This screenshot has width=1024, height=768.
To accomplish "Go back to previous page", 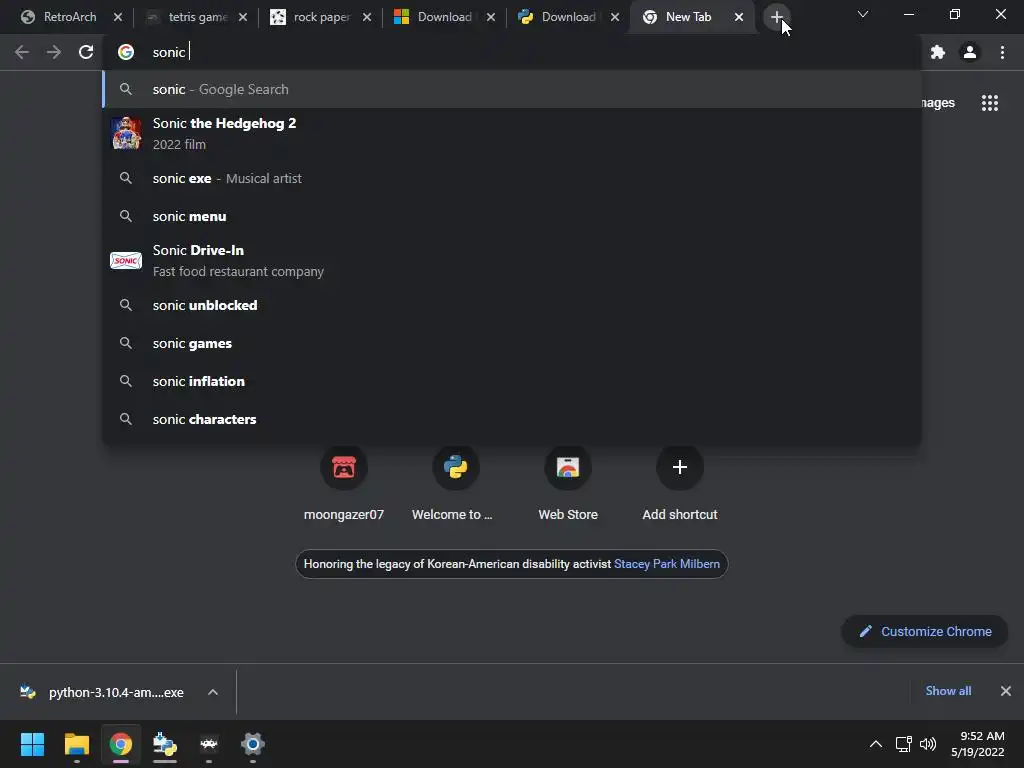I will tap(22, 52).
